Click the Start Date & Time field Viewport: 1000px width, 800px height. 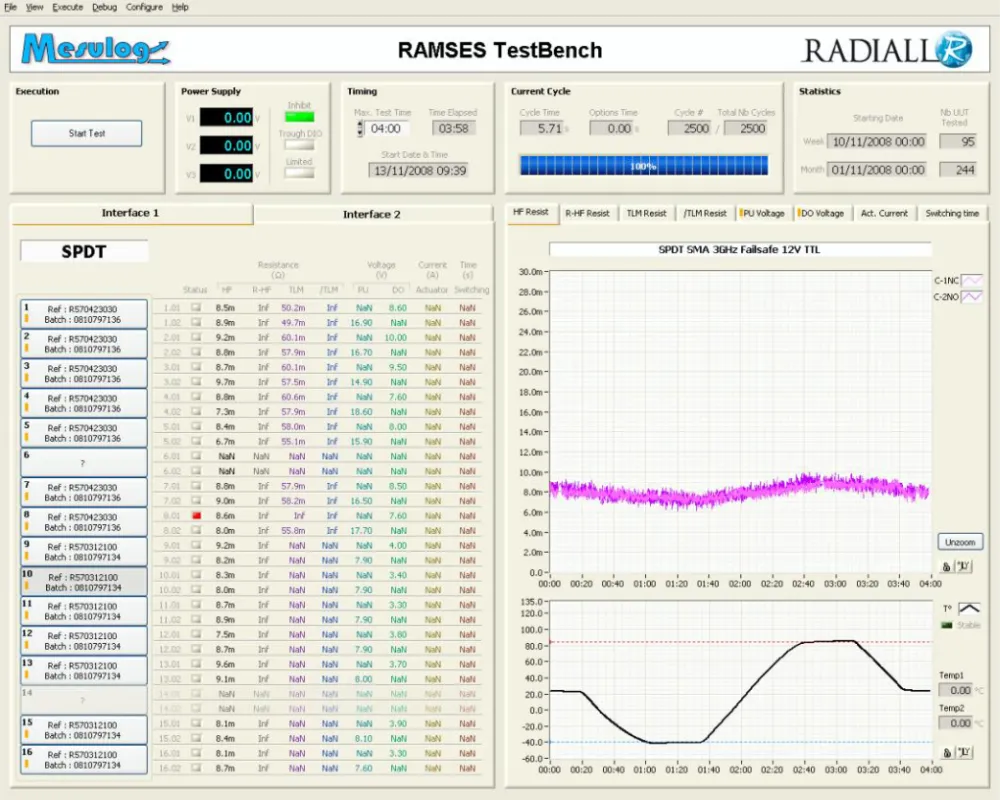click(419, 170)
